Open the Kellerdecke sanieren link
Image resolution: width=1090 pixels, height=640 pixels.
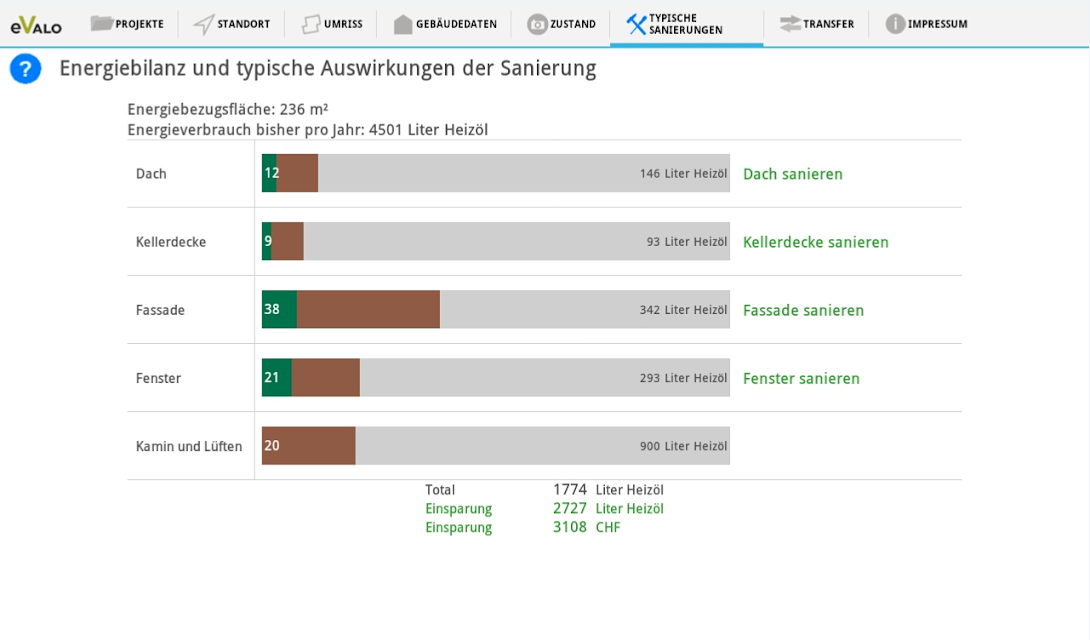point(815,242)
